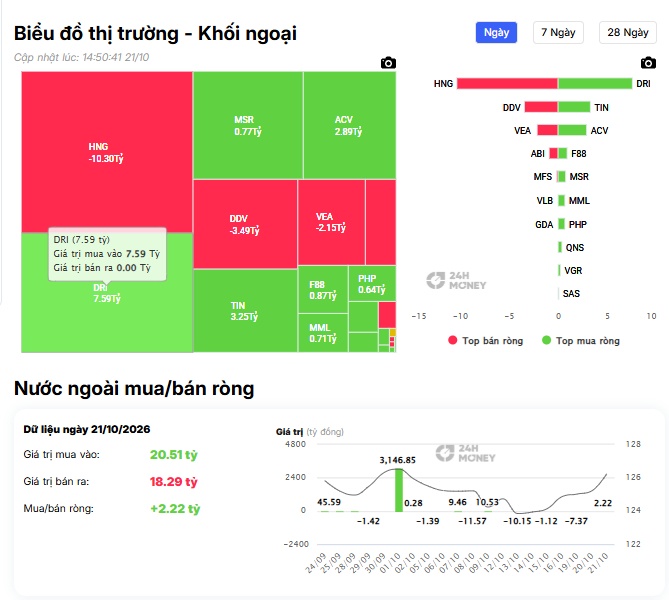The height and width of the screenshot is (600, 669).
Task: Switch to the 7 Ngày tab
Action: 558,32
